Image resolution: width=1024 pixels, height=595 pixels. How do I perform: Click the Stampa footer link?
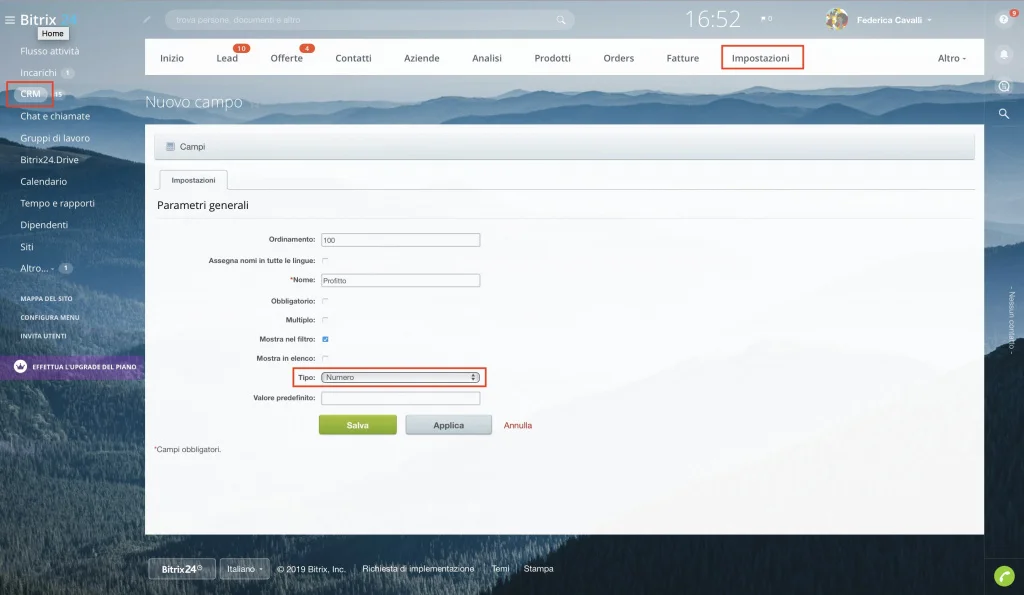[538, 569]
